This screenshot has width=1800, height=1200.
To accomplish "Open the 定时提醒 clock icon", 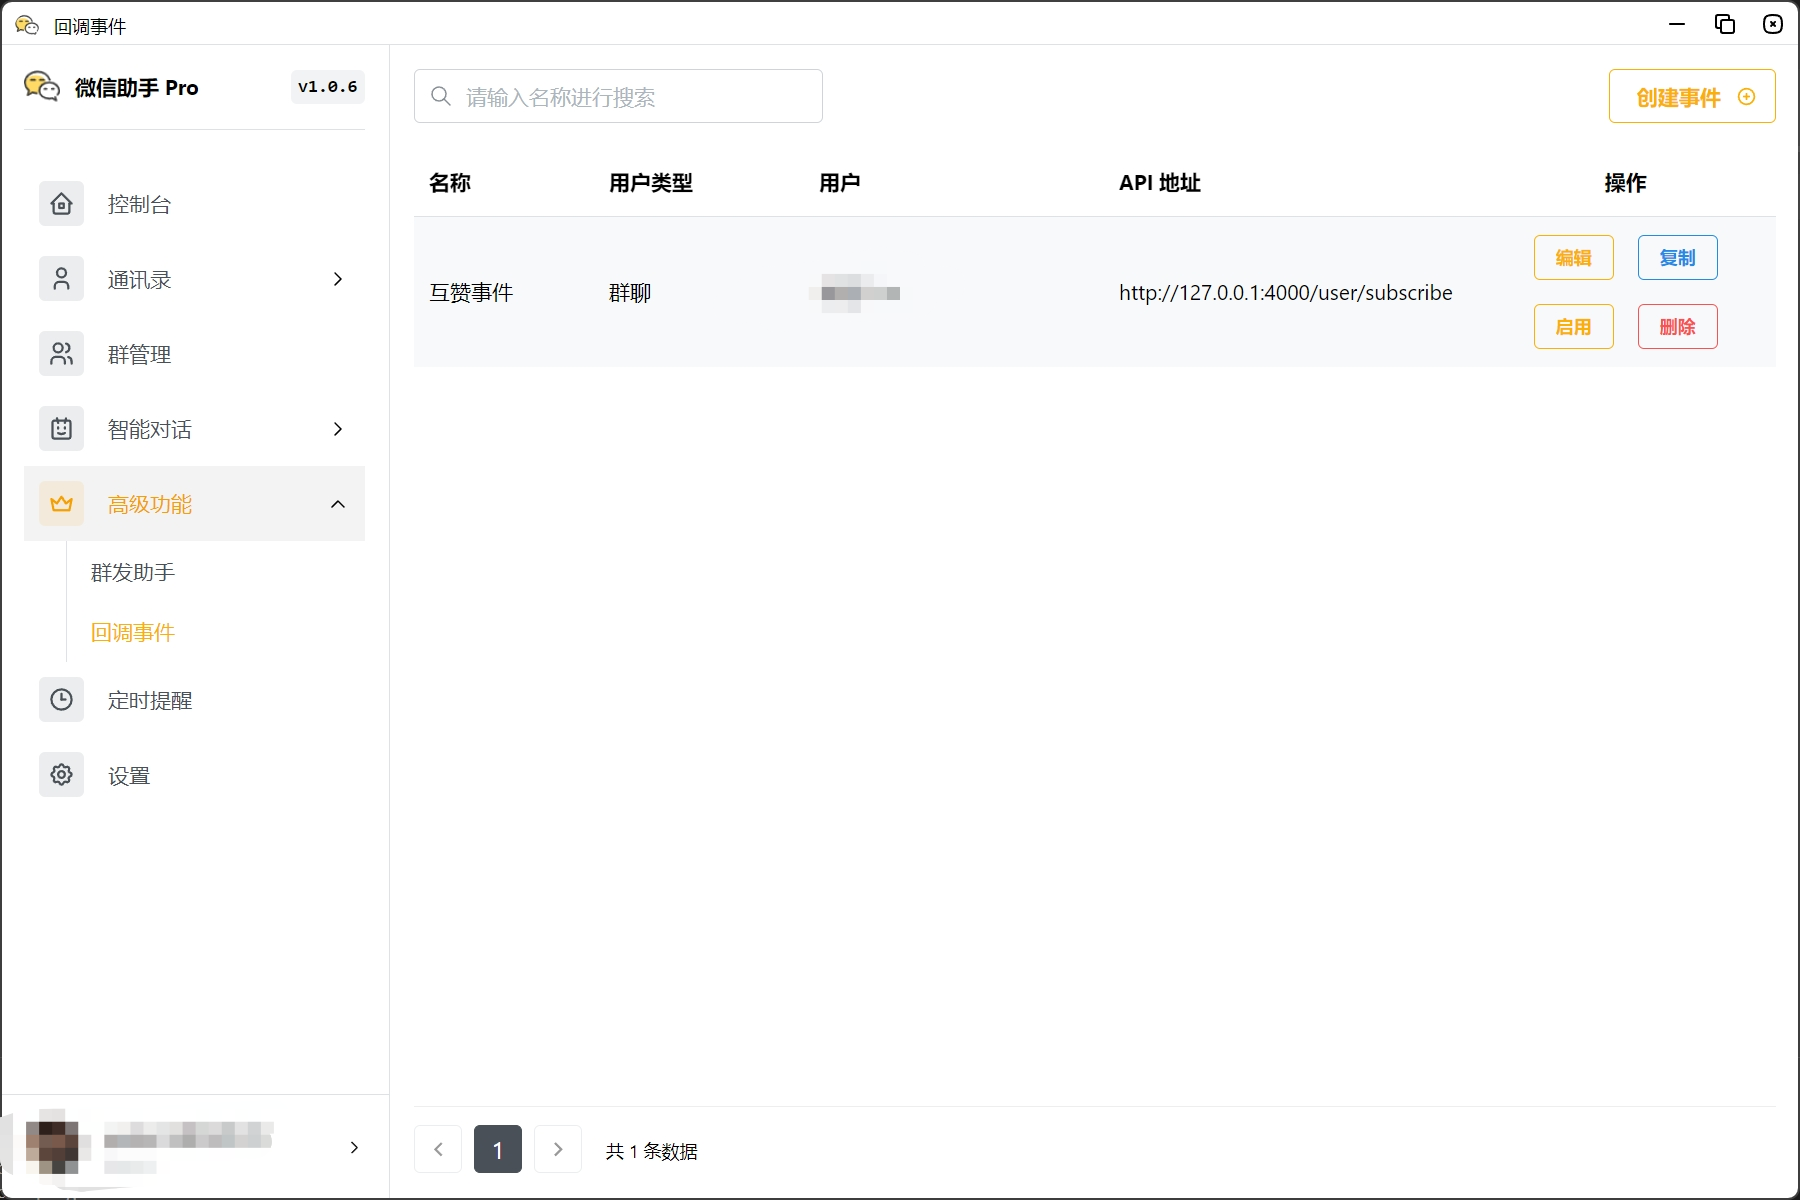I will 61,699.
